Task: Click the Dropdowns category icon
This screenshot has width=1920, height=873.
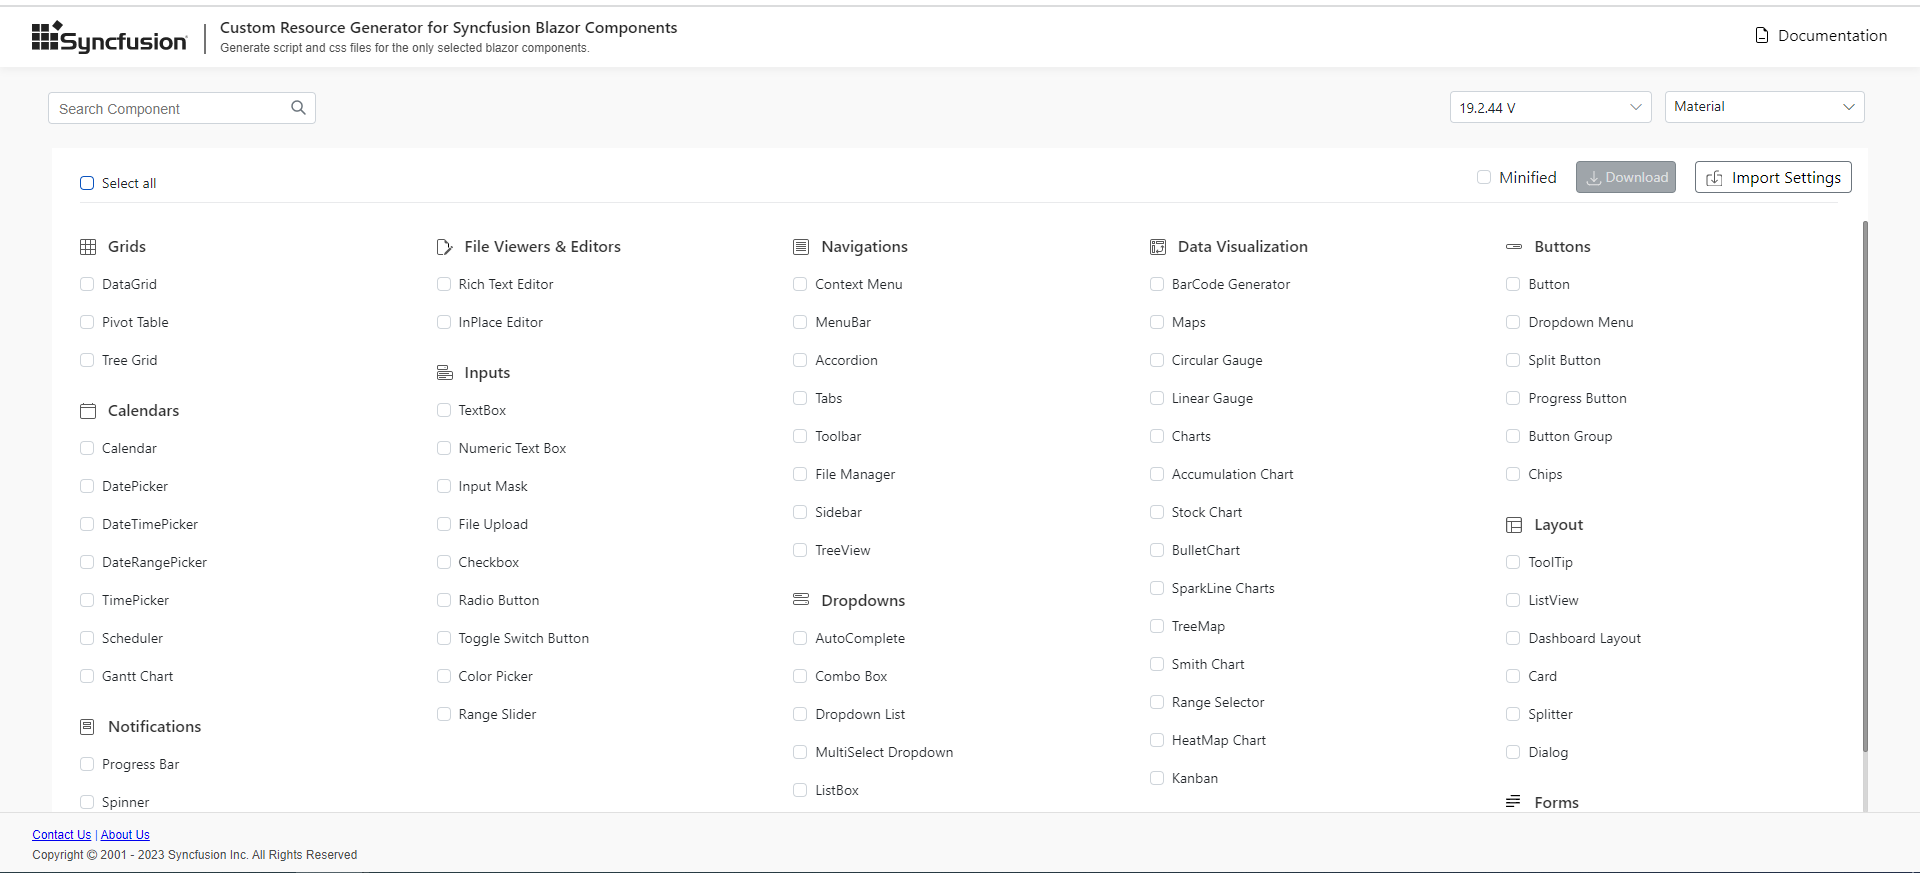Action: tap(801, 600)
